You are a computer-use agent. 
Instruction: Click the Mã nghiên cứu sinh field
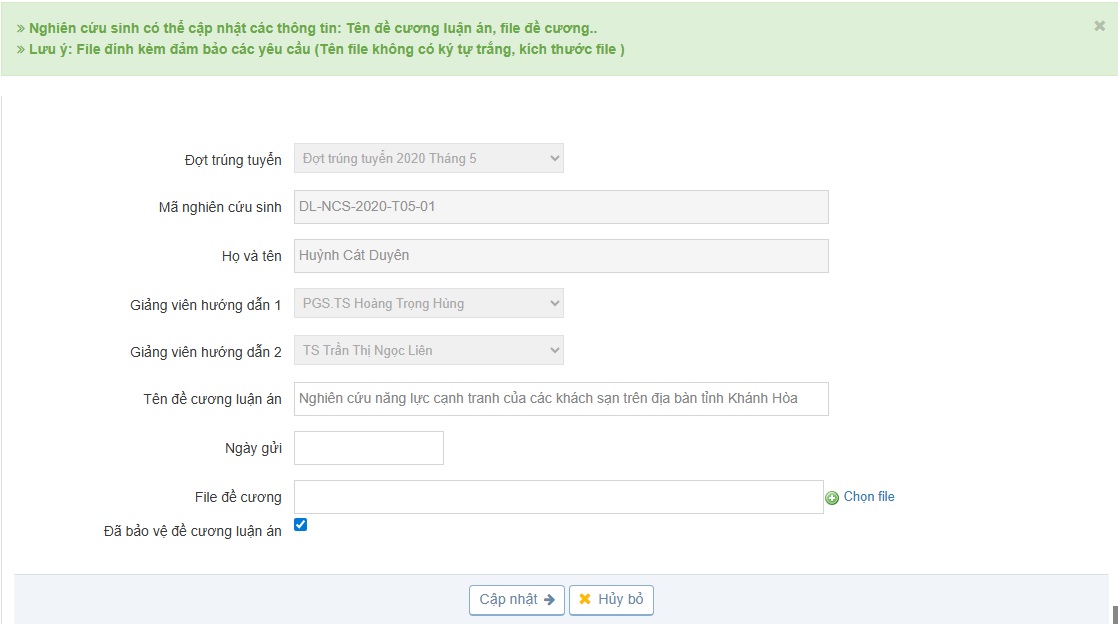560,207
